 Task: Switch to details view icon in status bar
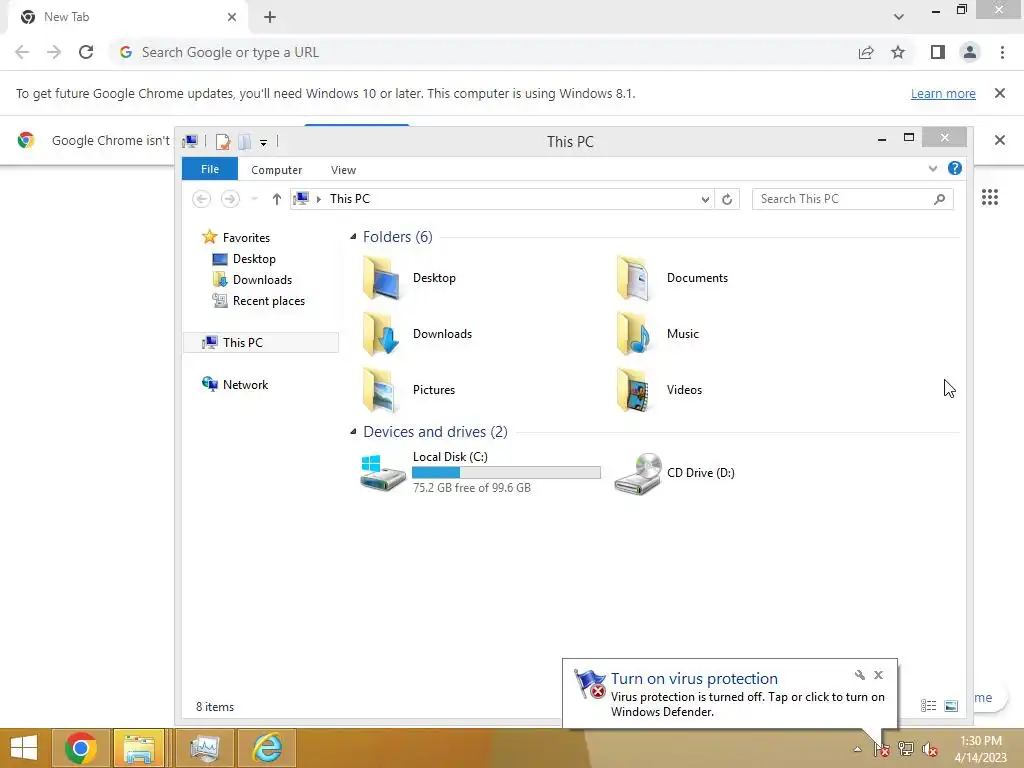point(928,705)
